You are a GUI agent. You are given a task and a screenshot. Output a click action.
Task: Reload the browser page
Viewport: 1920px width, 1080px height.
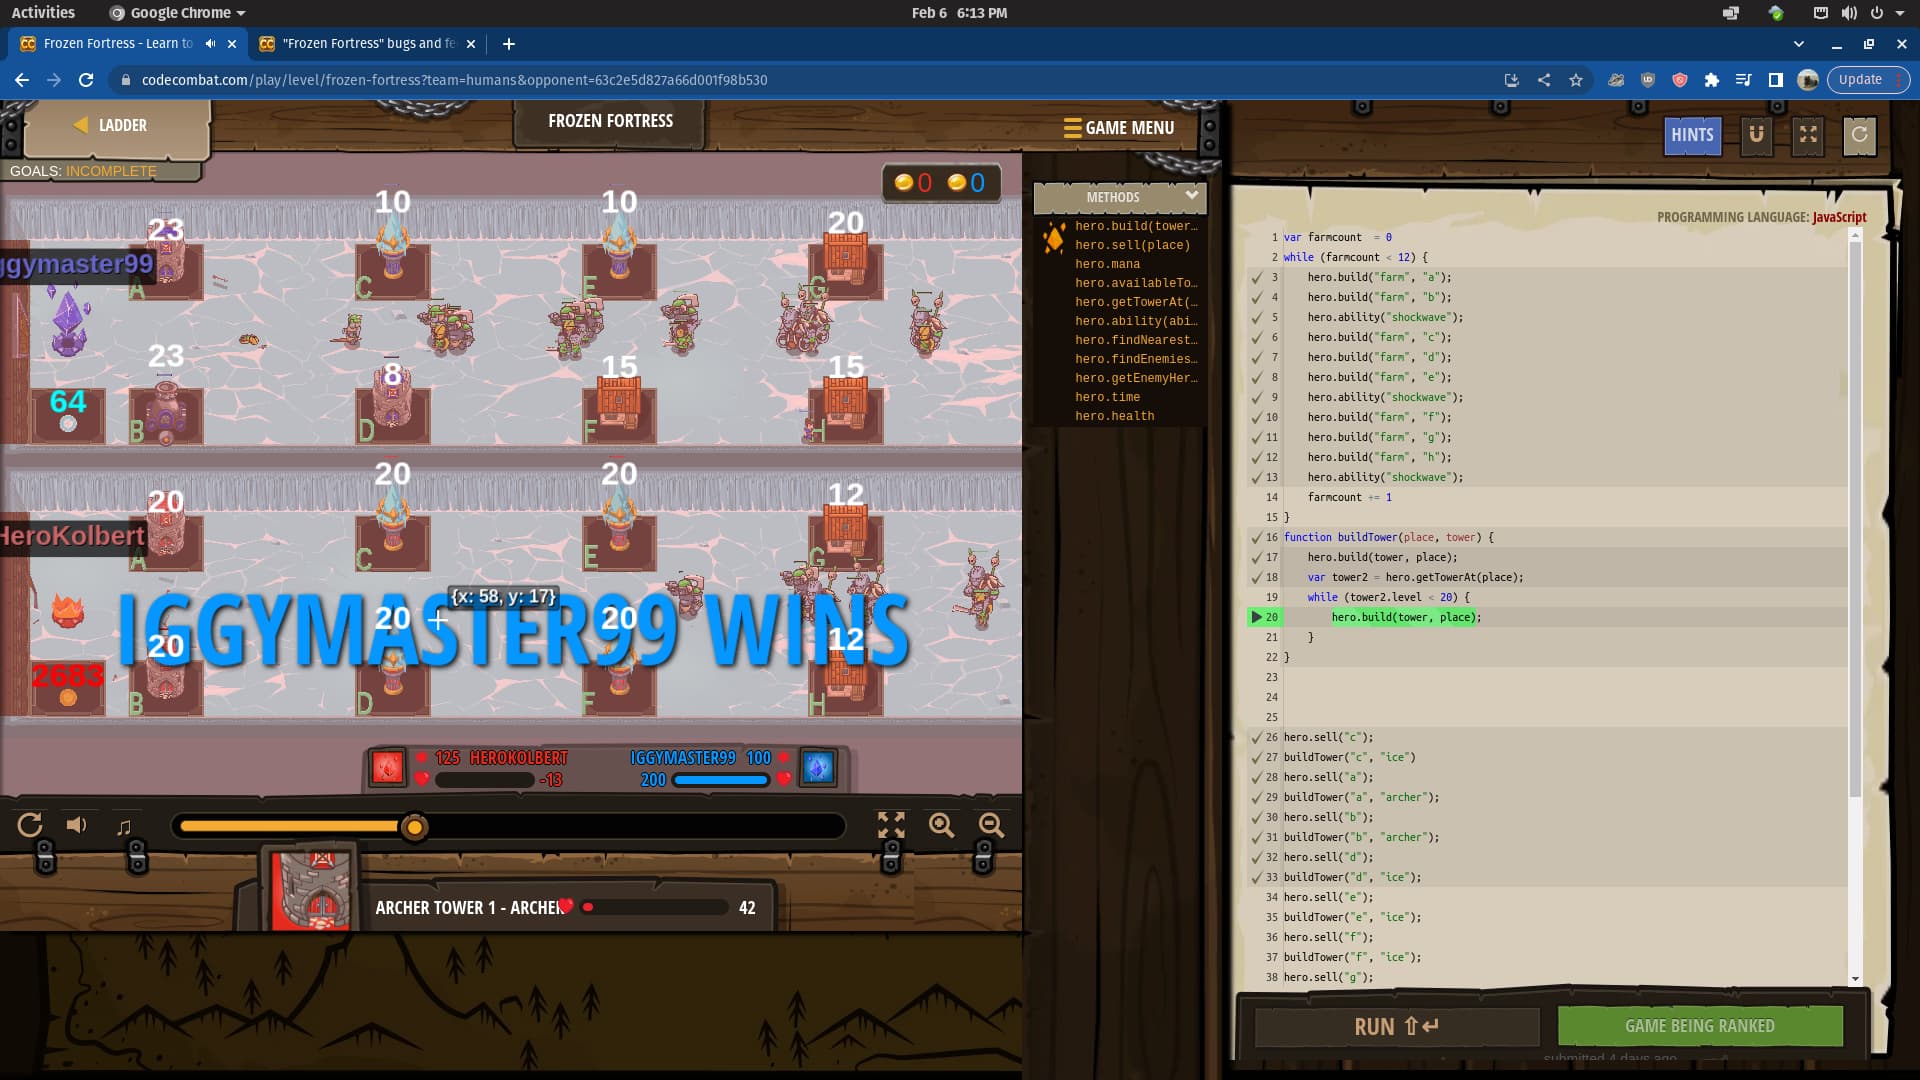pos(86,80)
